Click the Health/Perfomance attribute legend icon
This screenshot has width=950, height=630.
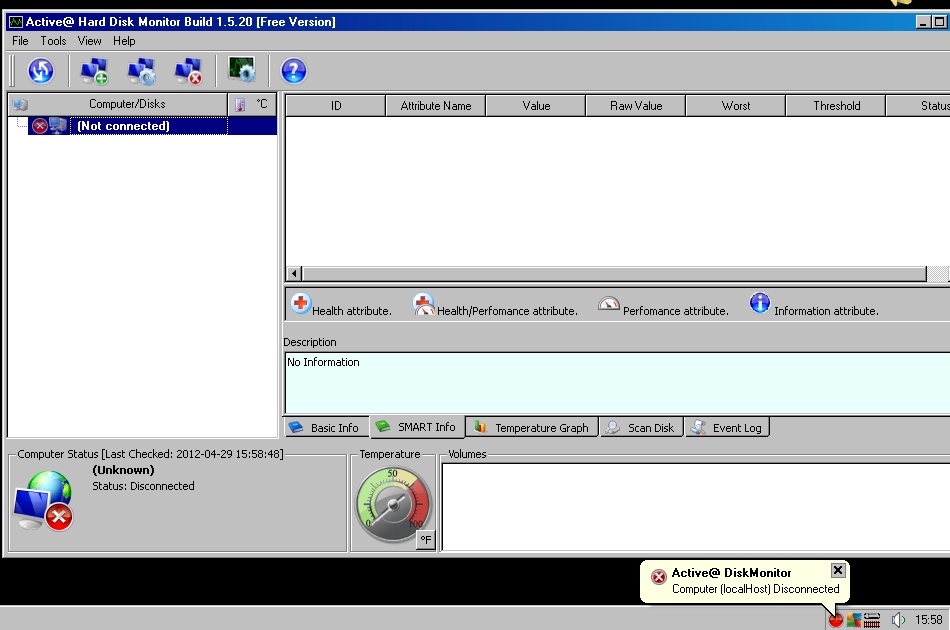point(424,304)
